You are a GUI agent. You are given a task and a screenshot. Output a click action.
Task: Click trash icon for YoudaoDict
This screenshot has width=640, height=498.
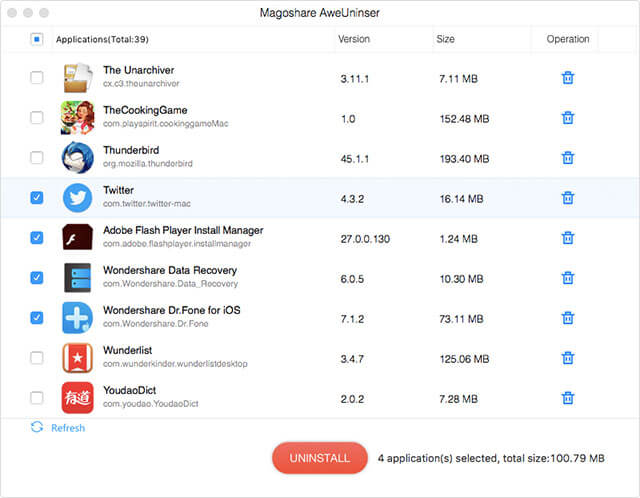tap(568, 398)
